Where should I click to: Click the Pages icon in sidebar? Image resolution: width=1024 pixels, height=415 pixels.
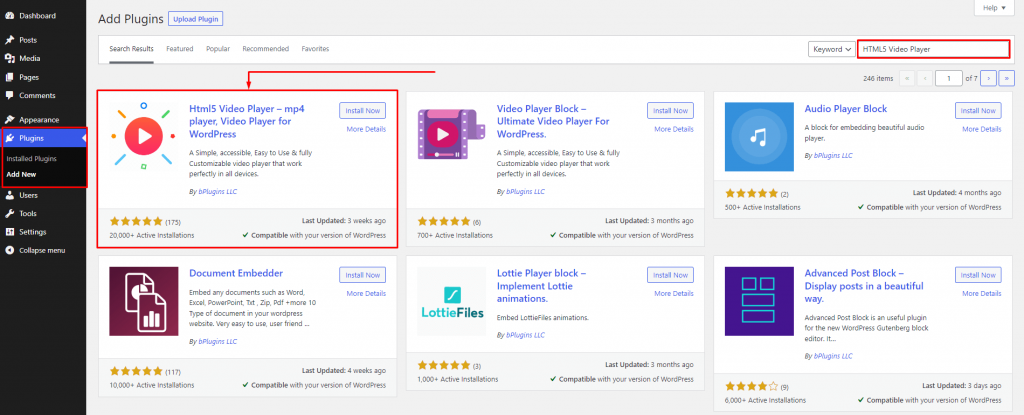pos(9,77)
